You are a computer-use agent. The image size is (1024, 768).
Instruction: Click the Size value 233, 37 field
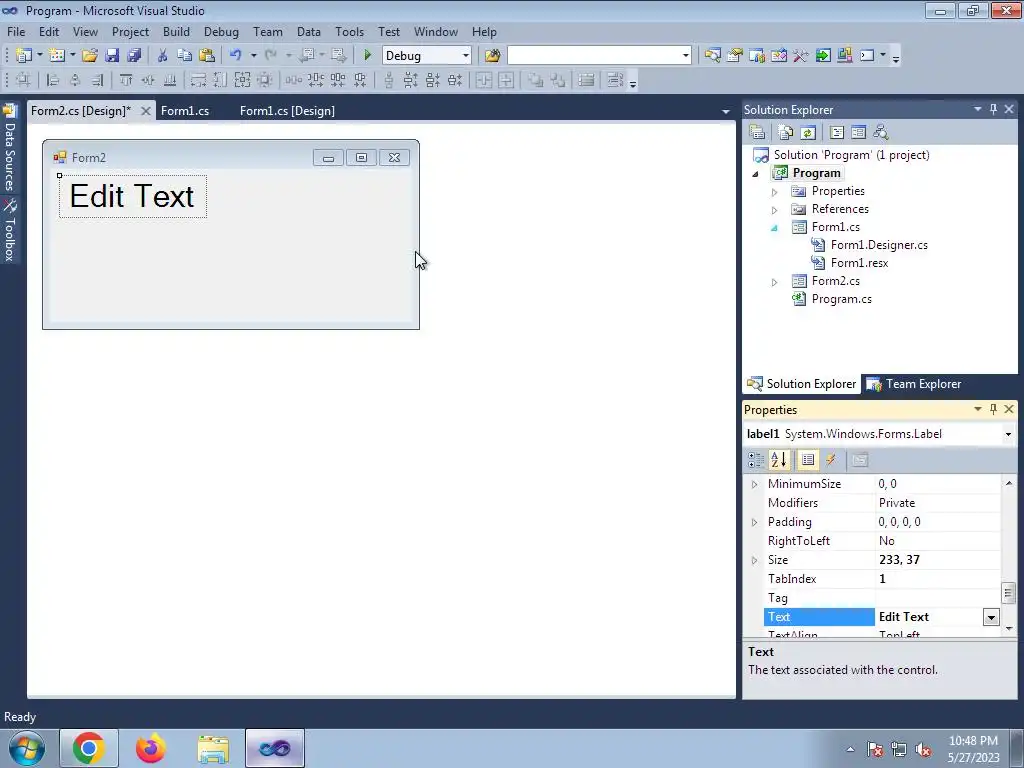938,560
